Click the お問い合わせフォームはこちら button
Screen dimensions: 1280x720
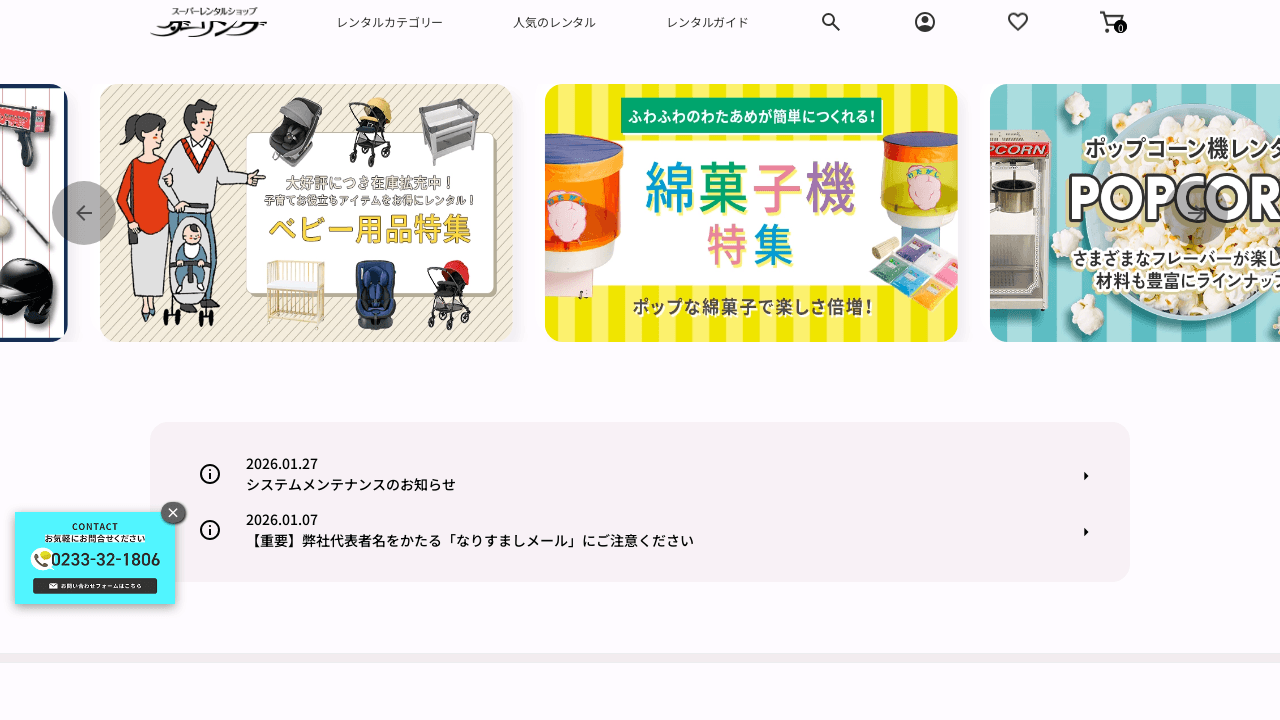pos(95,585)
